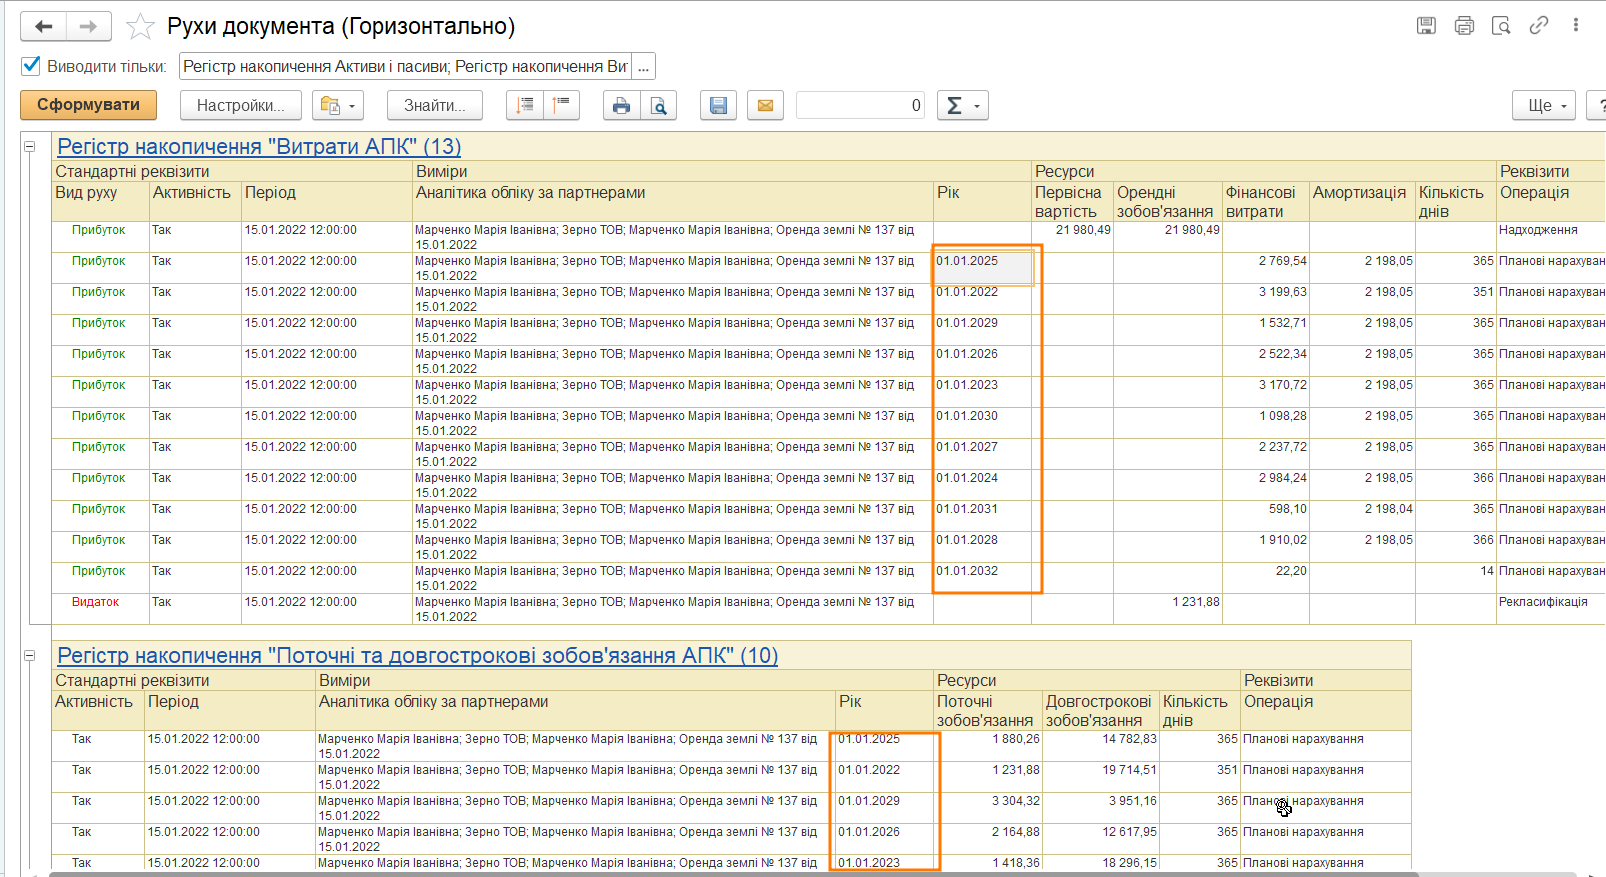Open print preview with magnifier icon

coord(658,105)
